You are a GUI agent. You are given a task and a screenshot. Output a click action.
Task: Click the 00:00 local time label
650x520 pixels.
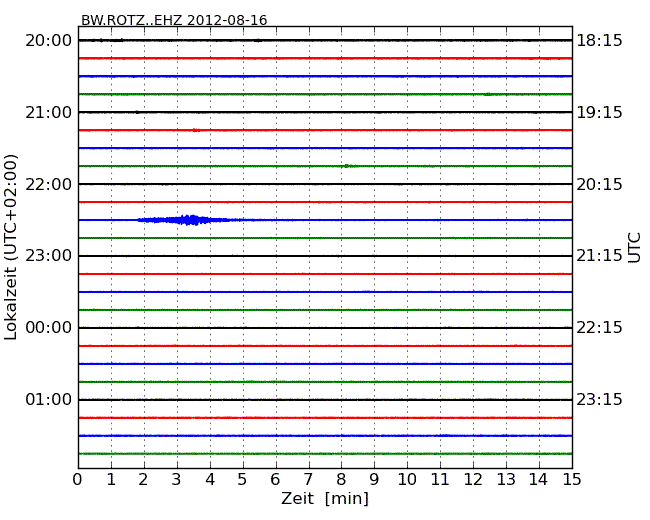tap(49, 328)
